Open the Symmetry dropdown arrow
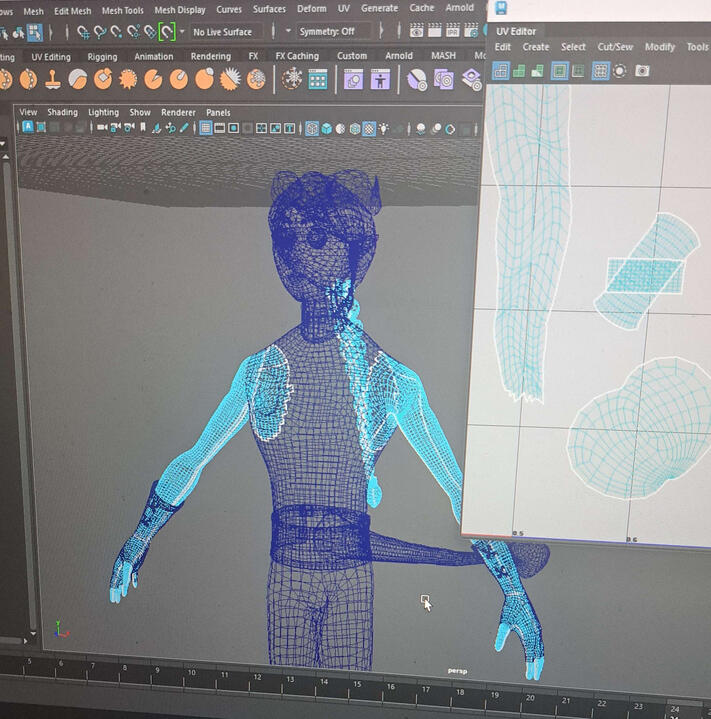This screenshot has height=719, width=711. coord(288,31)
